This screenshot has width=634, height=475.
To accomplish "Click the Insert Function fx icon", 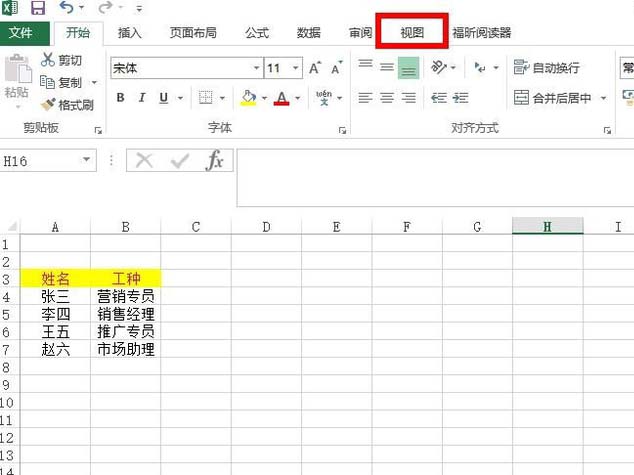I will tap(214, 161).
